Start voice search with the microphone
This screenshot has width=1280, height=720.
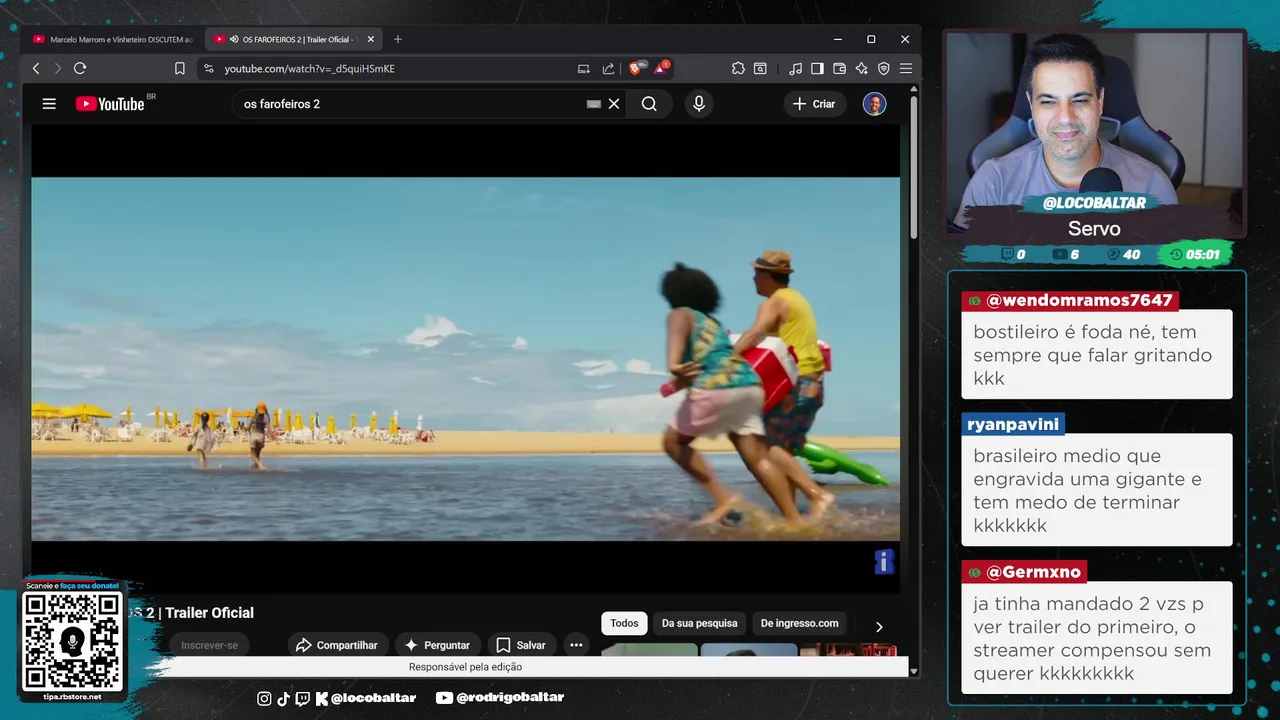point(699,104)
